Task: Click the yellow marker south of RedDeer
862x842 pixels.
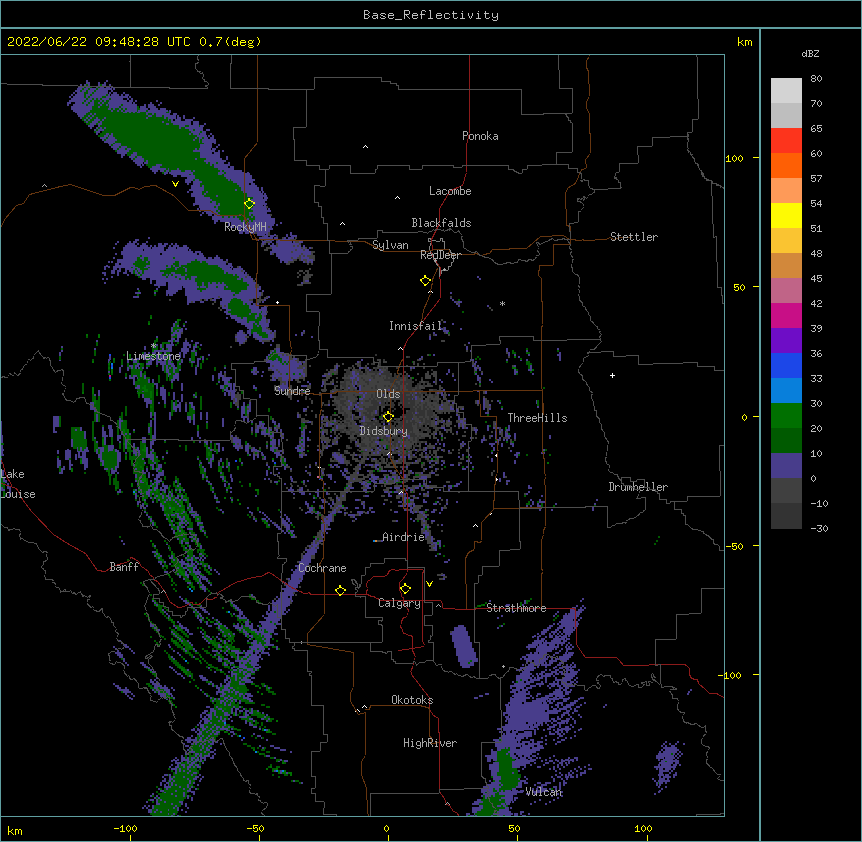Action: [x=425, y=280]
